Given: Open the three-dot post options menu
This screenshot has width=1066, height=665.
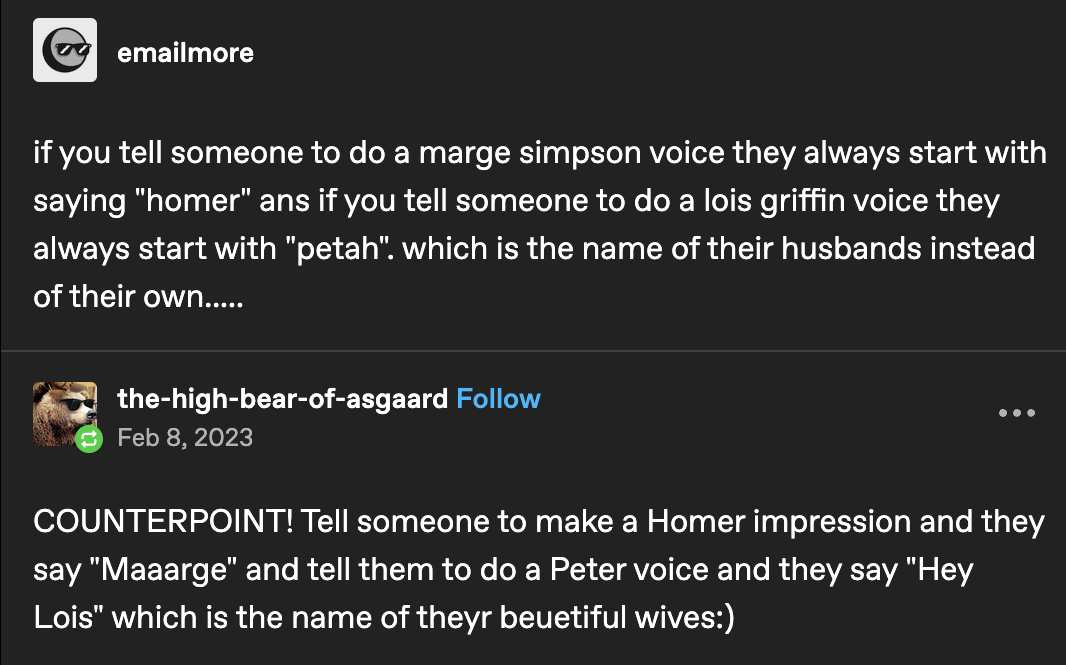Looking at the screenshot, I should [1016, 413].
